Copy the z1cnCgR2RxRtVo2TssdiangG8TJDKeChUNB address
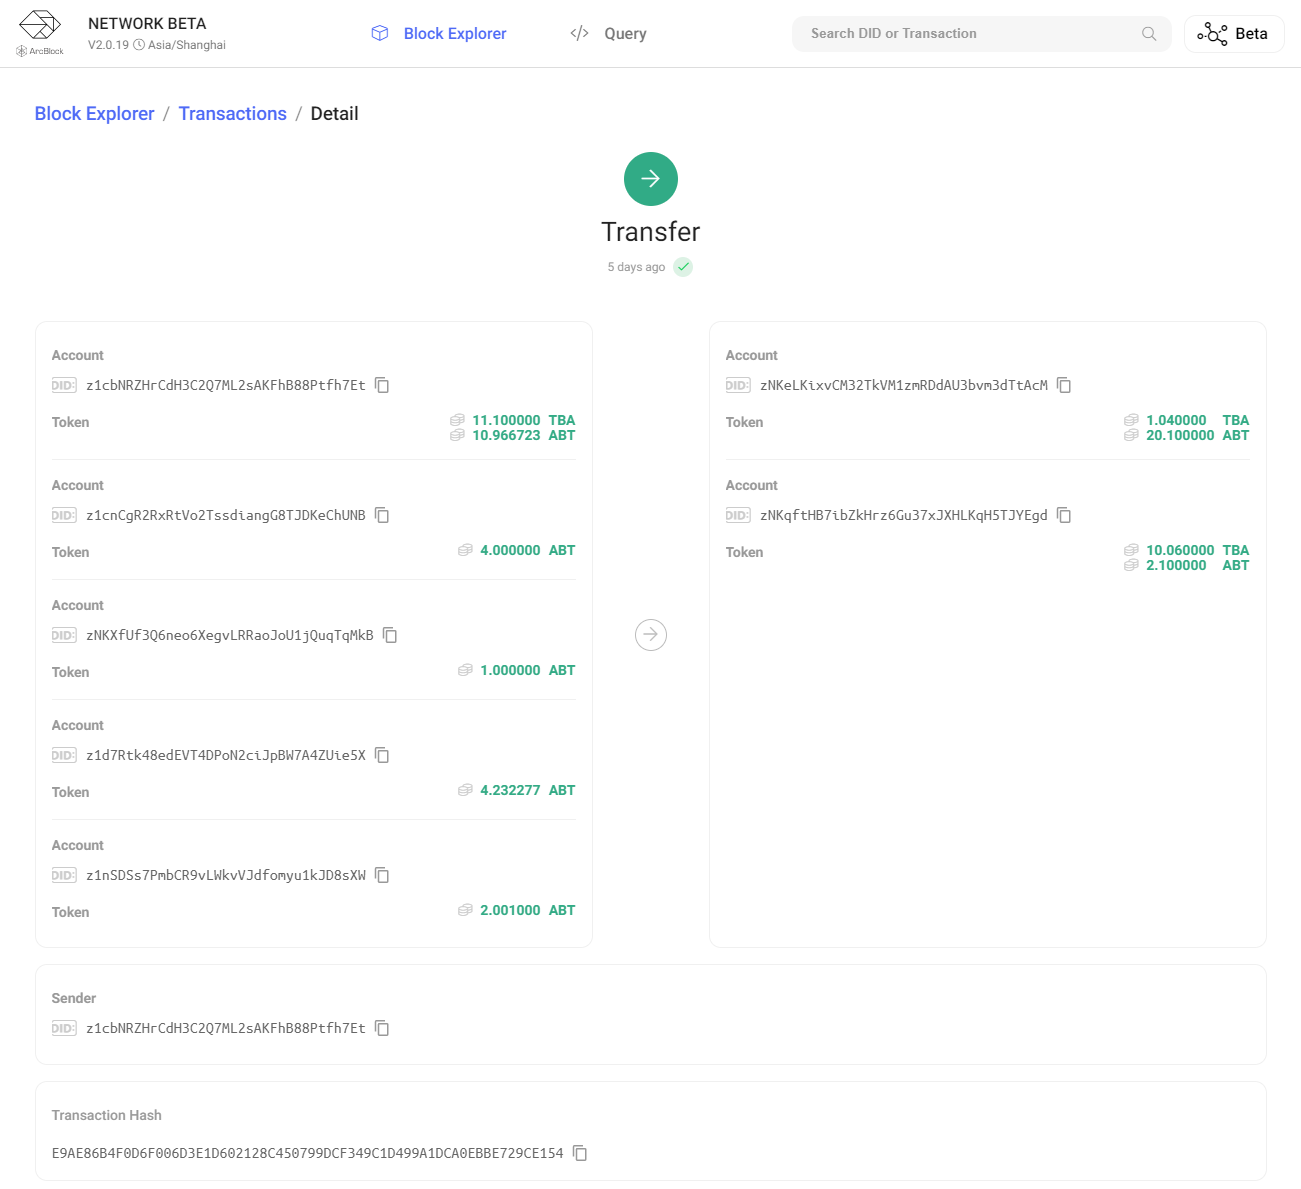This screenshot has width=1301, height=1189. 382,515
